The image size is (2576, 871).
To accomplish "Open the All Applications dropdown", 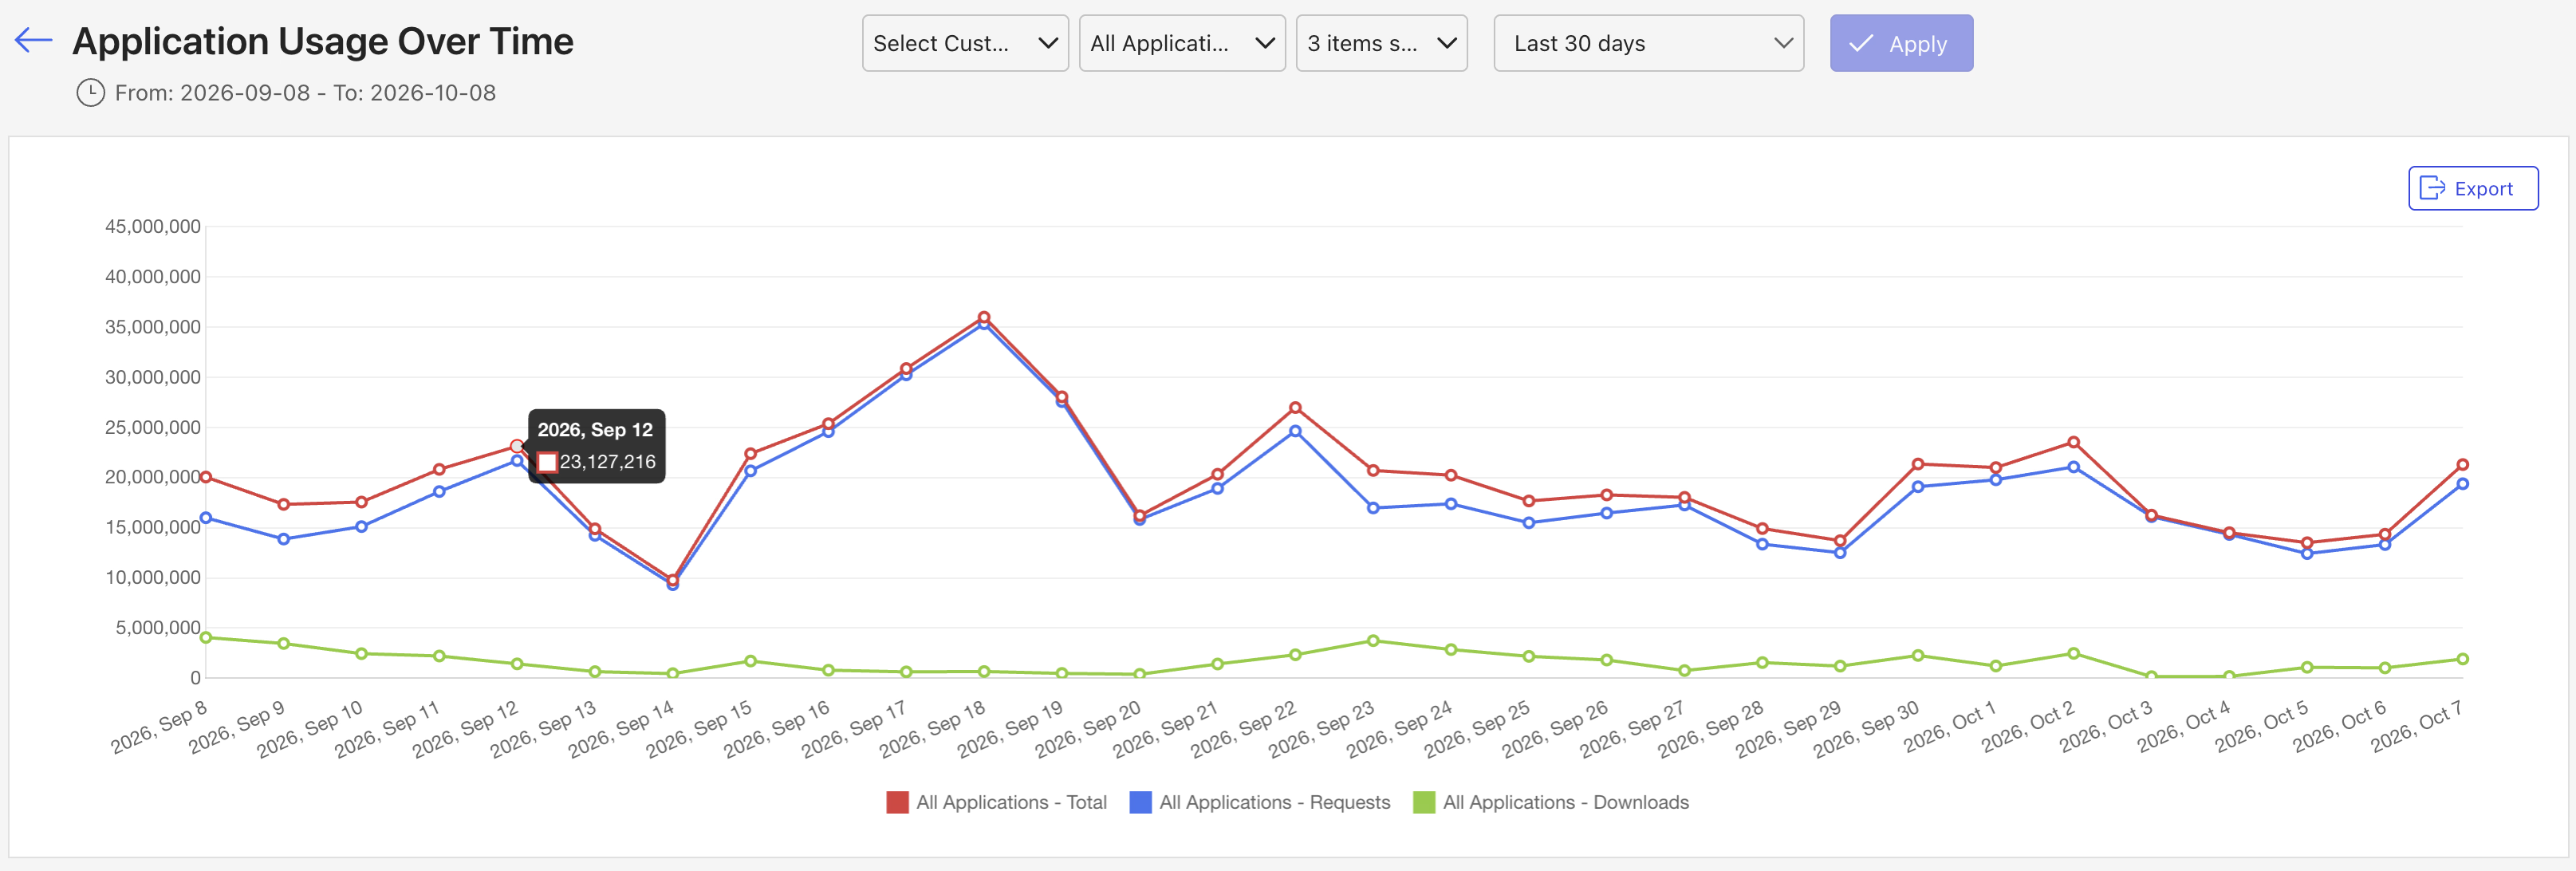I will point(1182,43).
